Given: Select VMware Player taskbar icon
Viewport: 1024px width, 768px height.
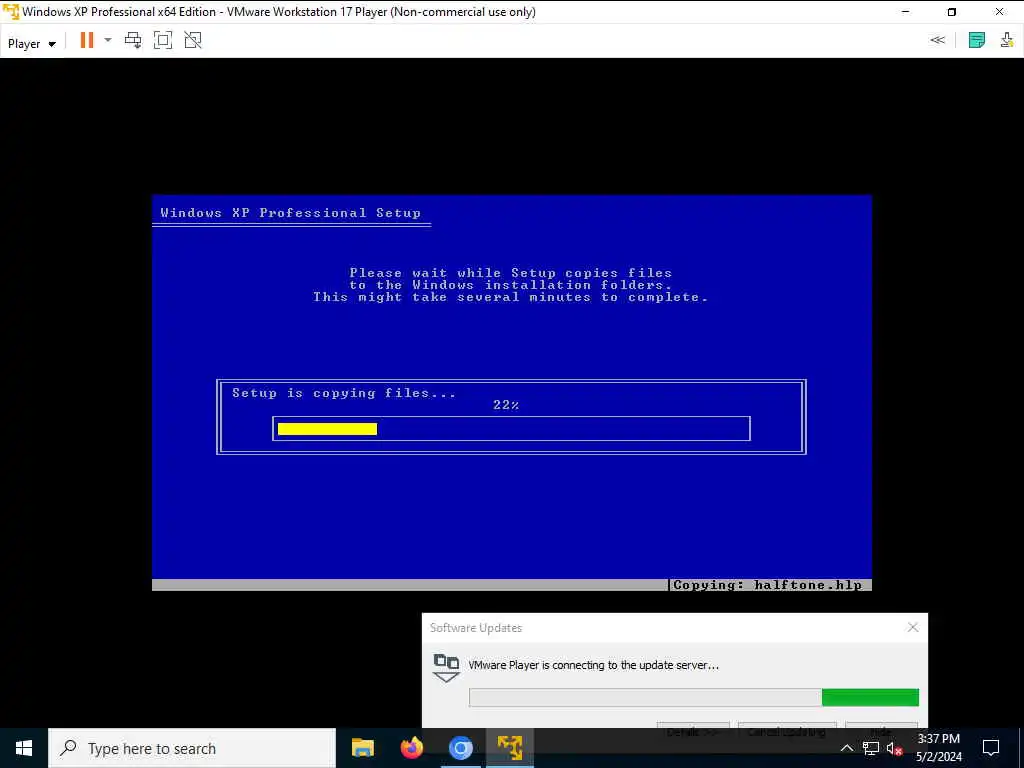Looking at the screenshot, I should coord(509,748).
